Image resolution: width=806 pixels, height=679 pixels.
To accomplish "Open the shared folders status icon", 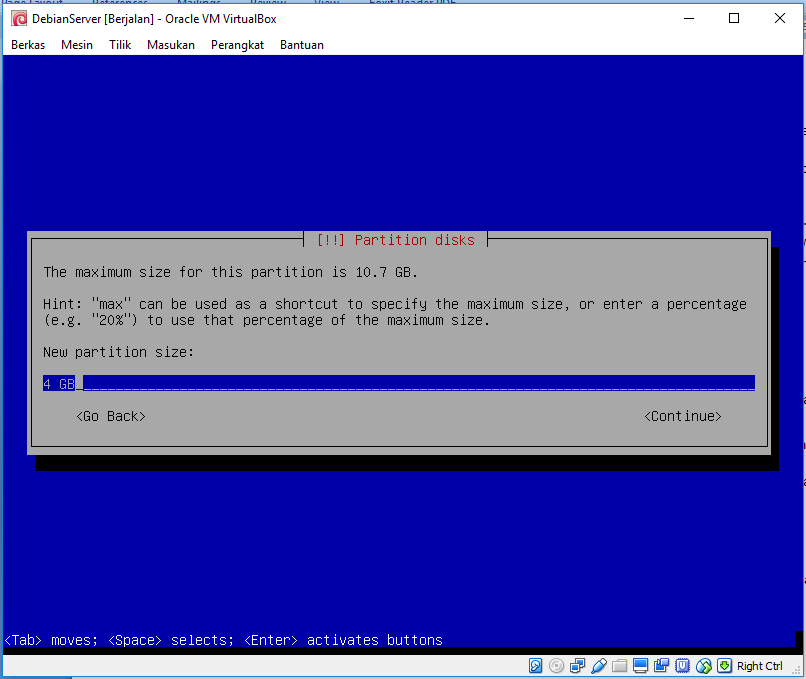I will click(x=619, y=666).
